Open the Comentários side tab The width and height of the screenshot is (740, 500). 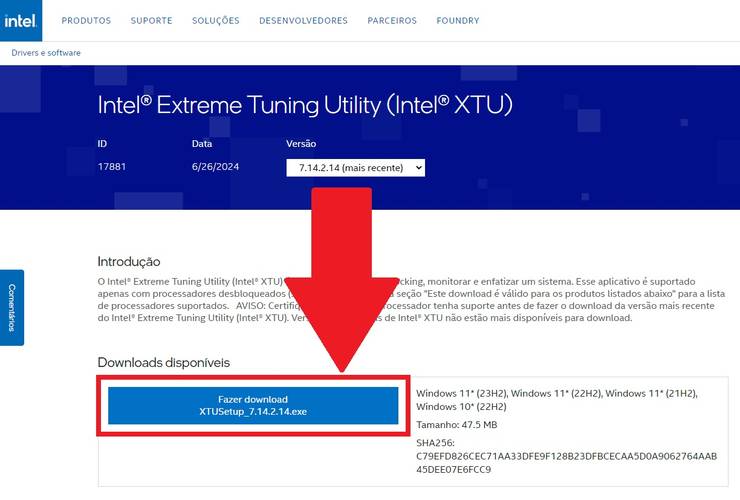[x=12, y=308]
